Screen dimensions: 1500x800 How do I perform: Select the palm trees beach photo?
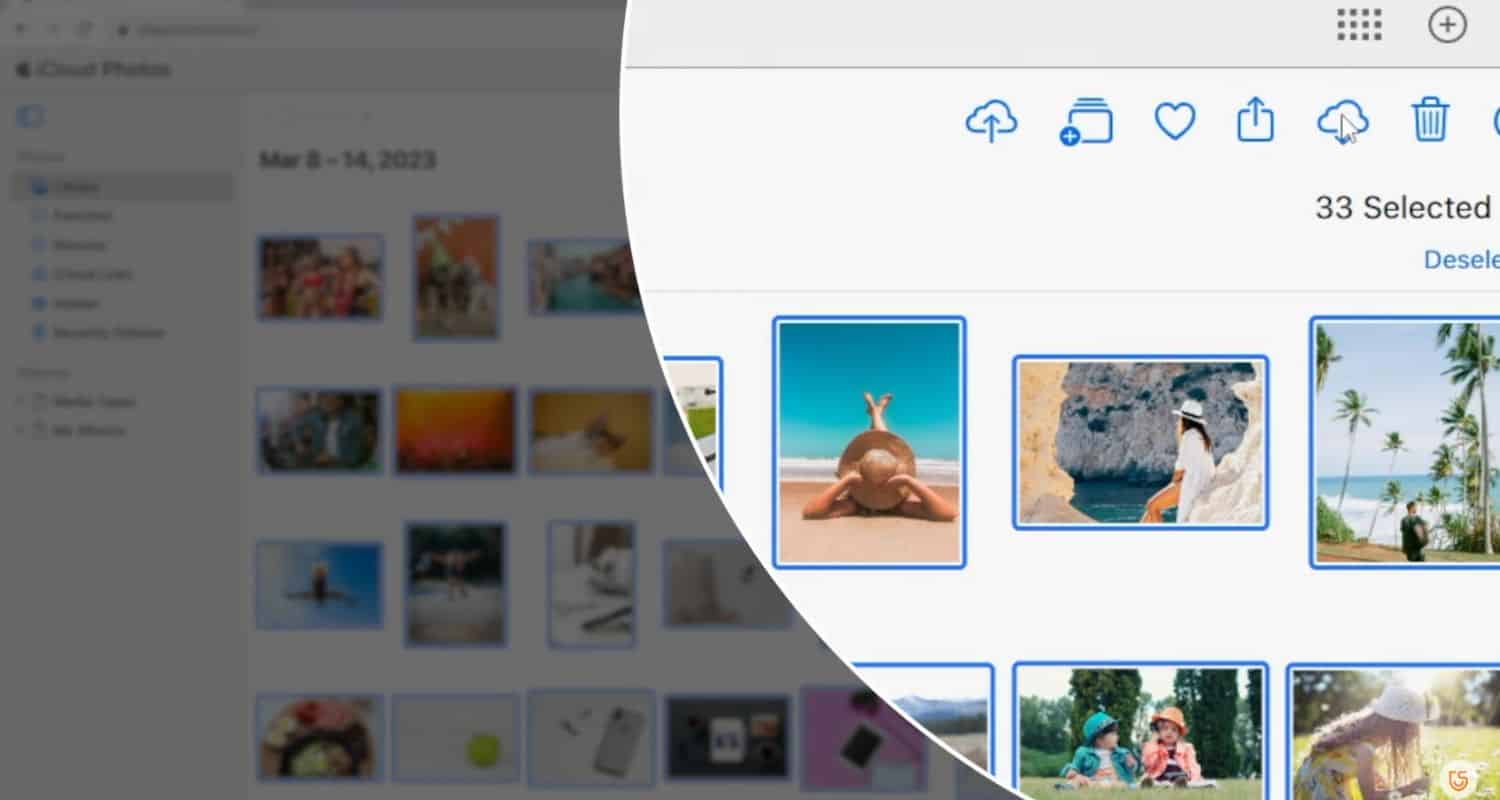tap(1405, 442)
